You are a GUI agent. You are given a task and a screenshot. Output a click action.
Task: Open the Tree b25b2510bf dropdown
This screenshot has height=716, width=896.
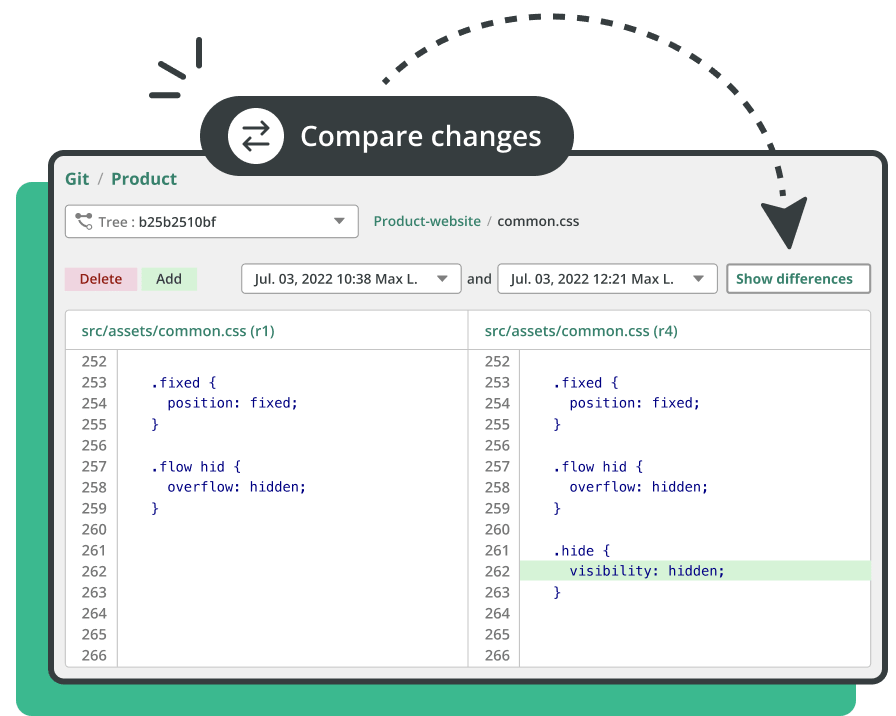pyautogui.click(x=339, y=222)
